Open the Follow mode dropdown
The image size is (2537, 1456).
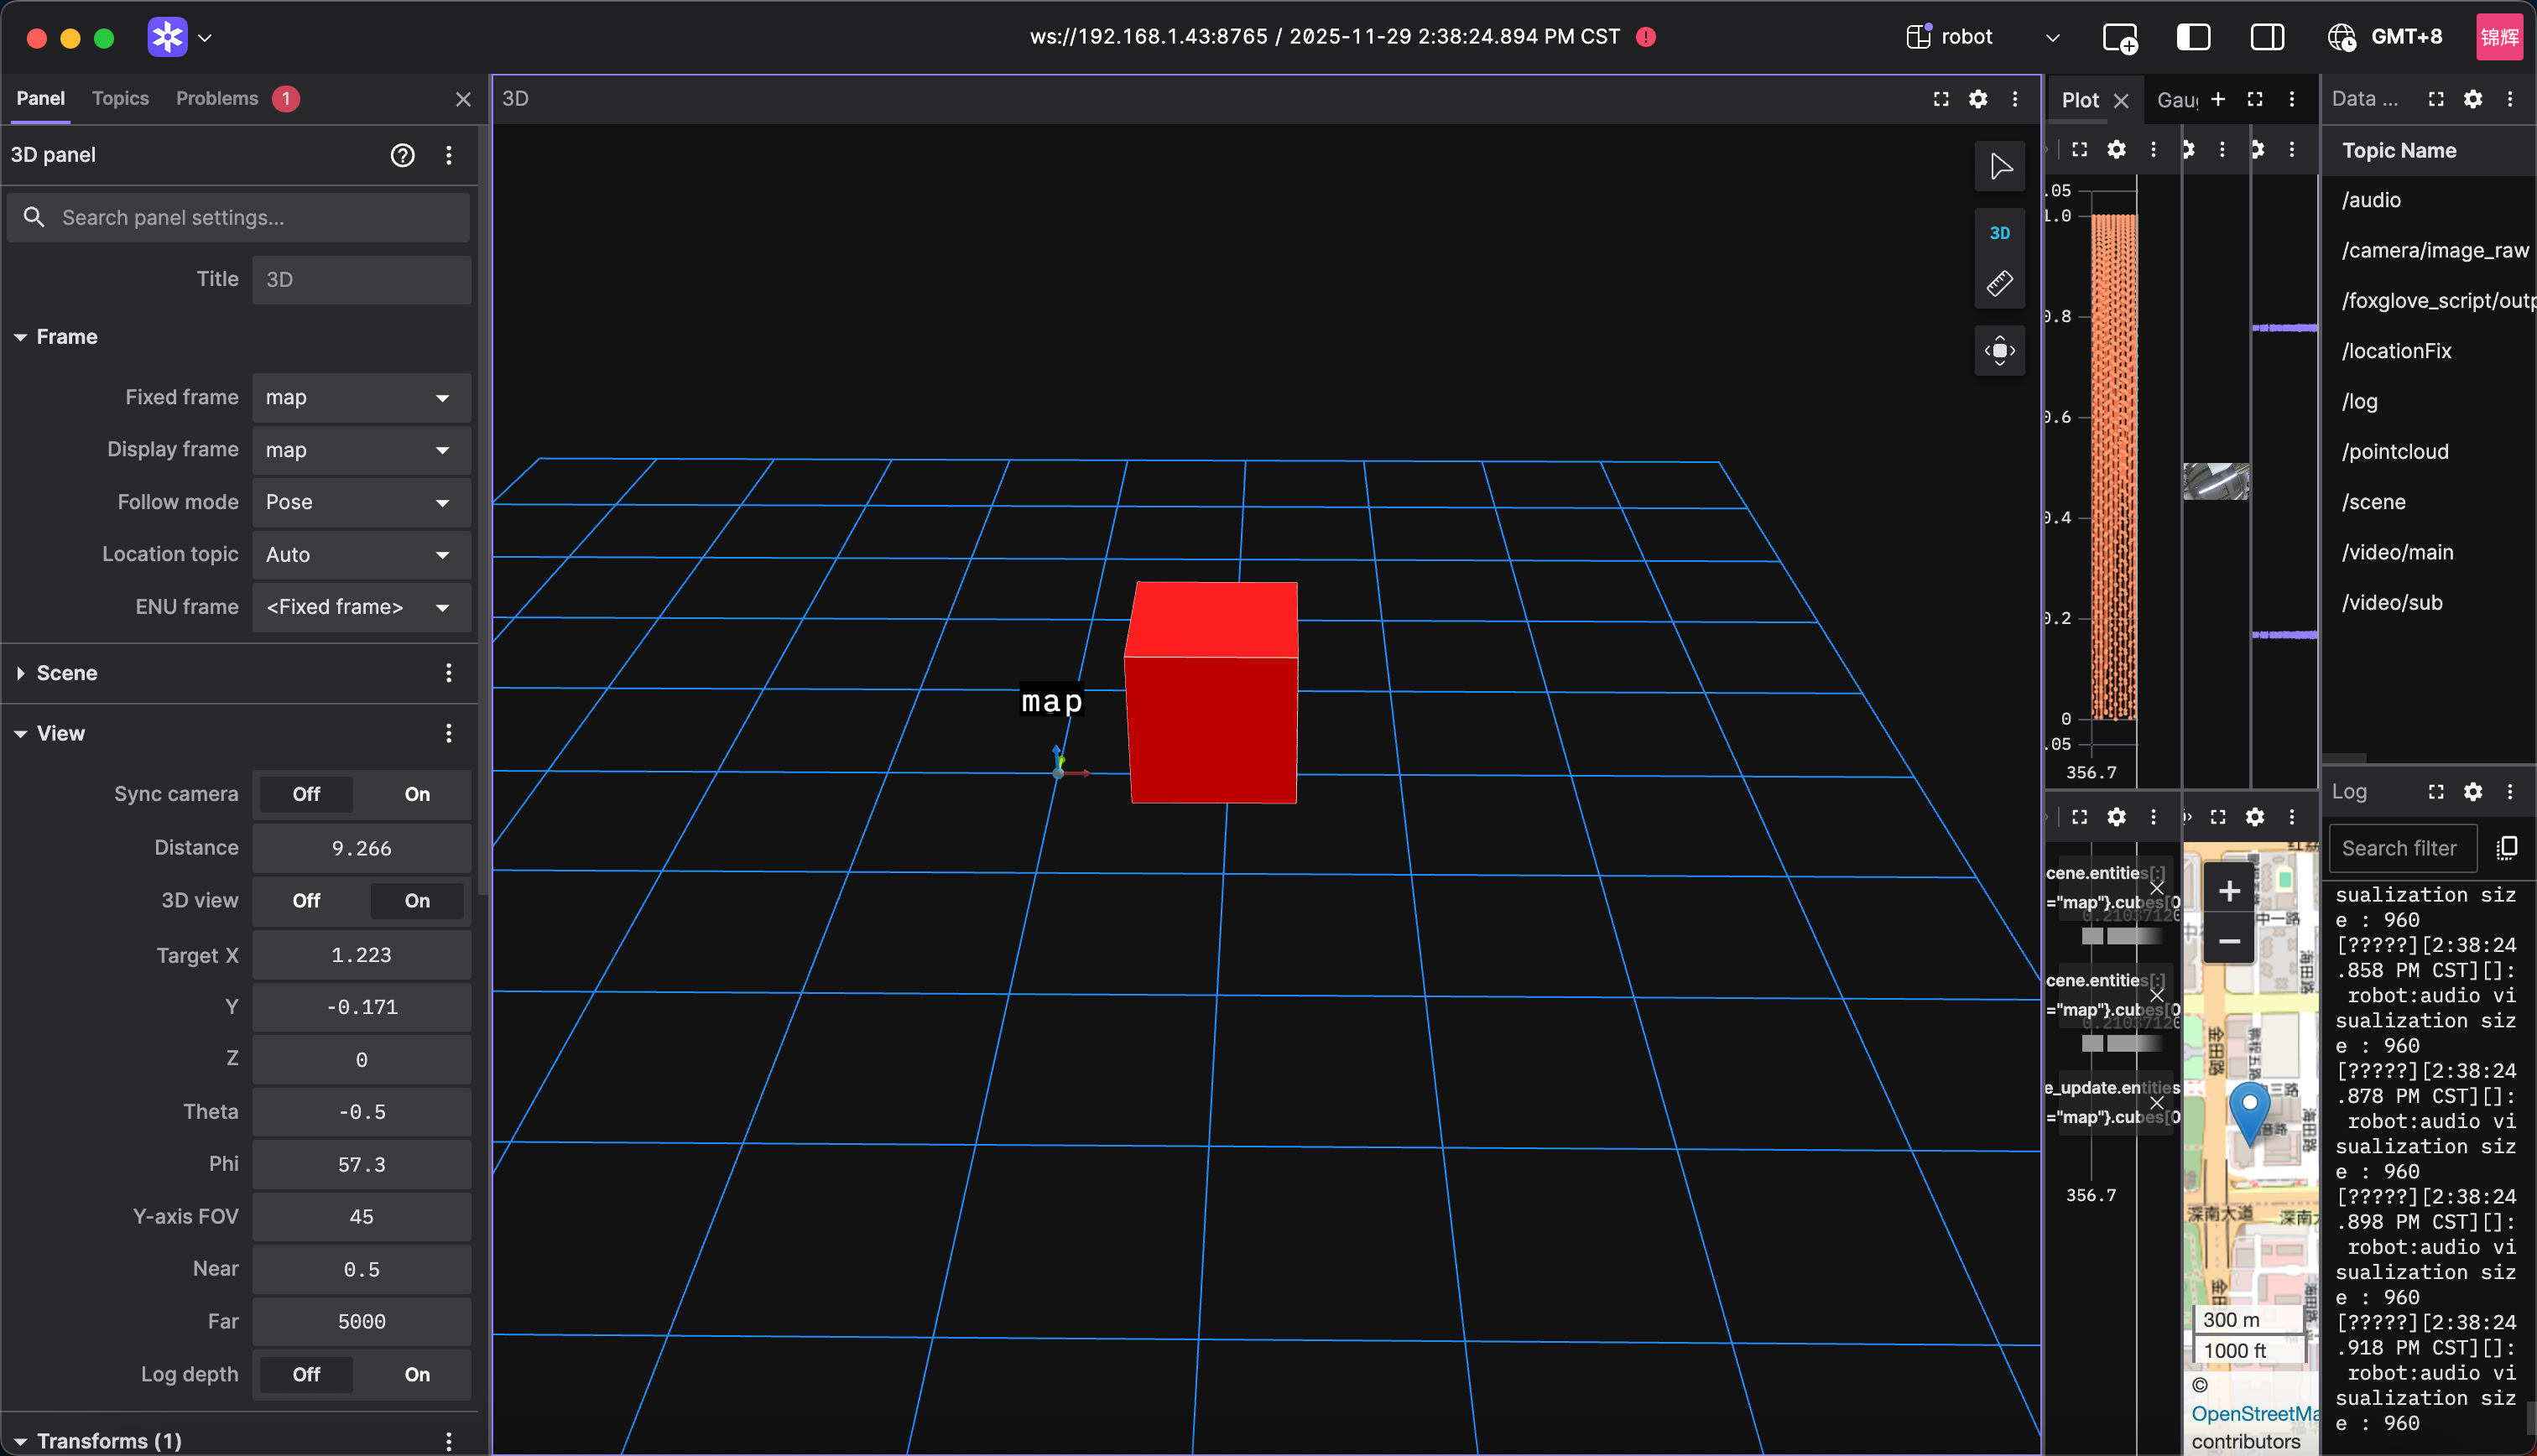361,502
